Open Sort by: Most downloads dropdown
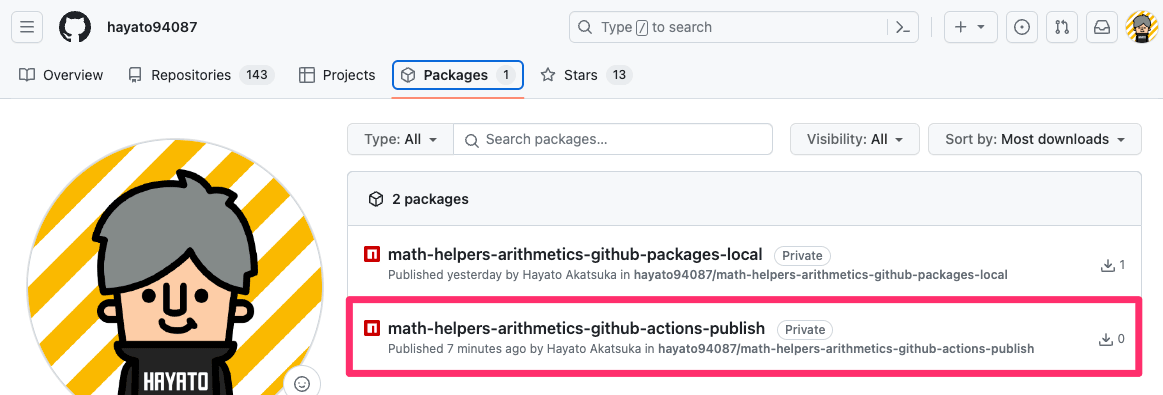This screenshot has width=1163, height=395. point(1035,139)
